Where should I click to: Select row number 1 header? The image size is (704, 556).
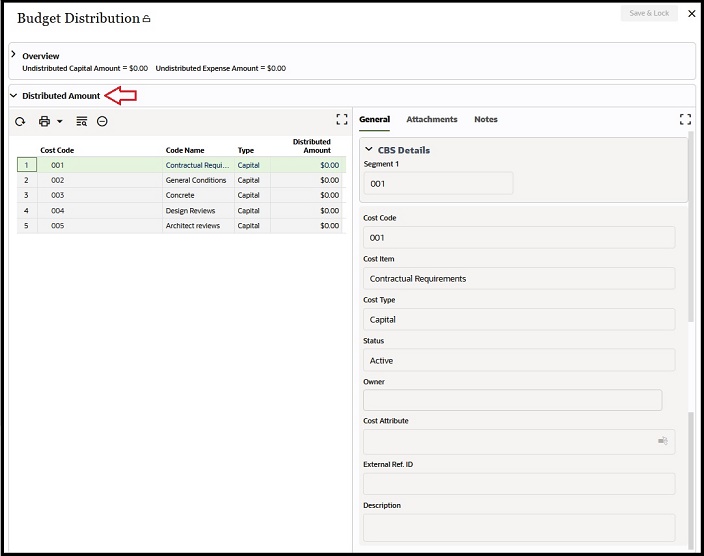click(26, 165)
